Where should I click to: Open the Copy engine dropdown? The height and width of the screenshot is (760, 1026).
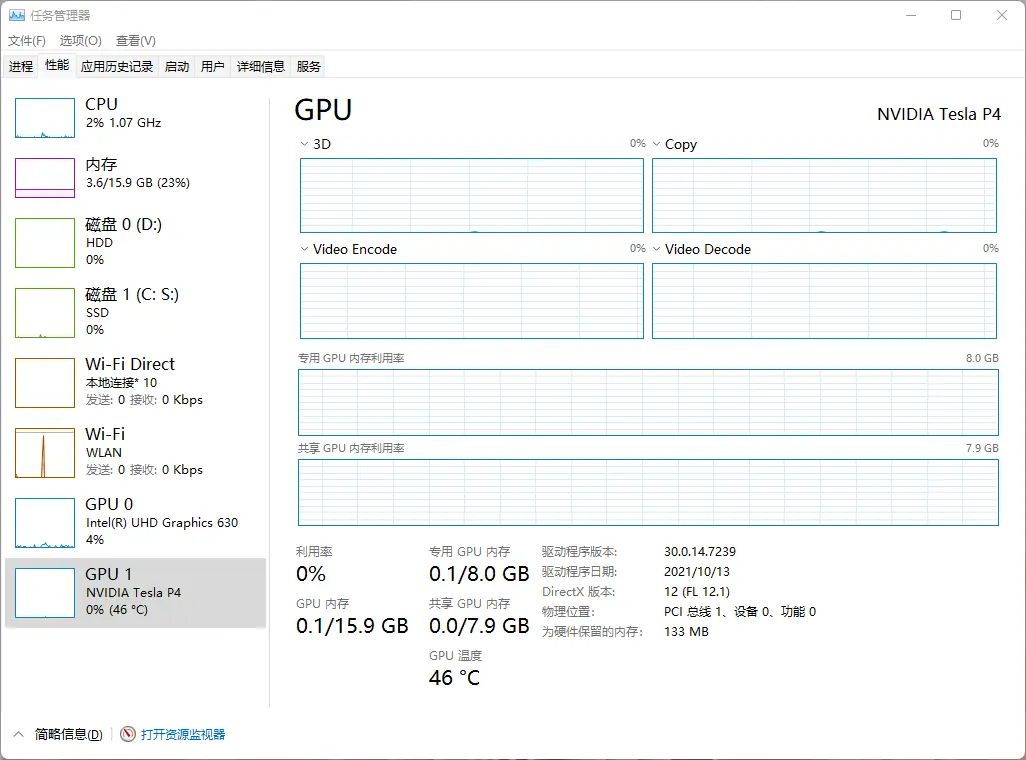[x=657, y=144]
